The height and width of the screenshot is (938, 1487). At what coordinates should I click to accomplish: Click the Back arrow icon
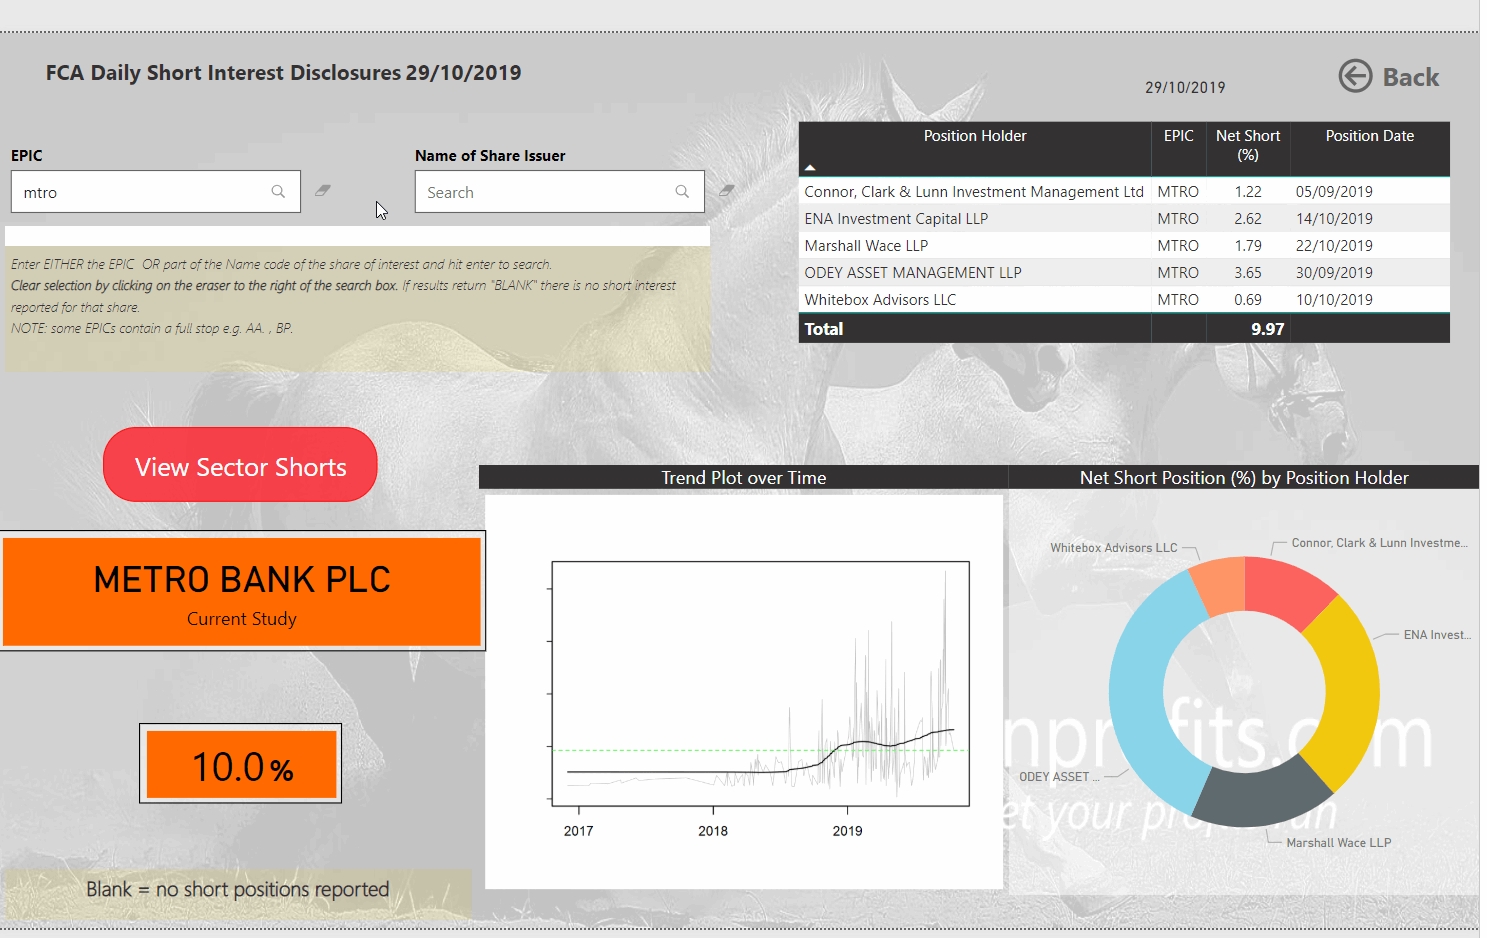click(1355, 76)
